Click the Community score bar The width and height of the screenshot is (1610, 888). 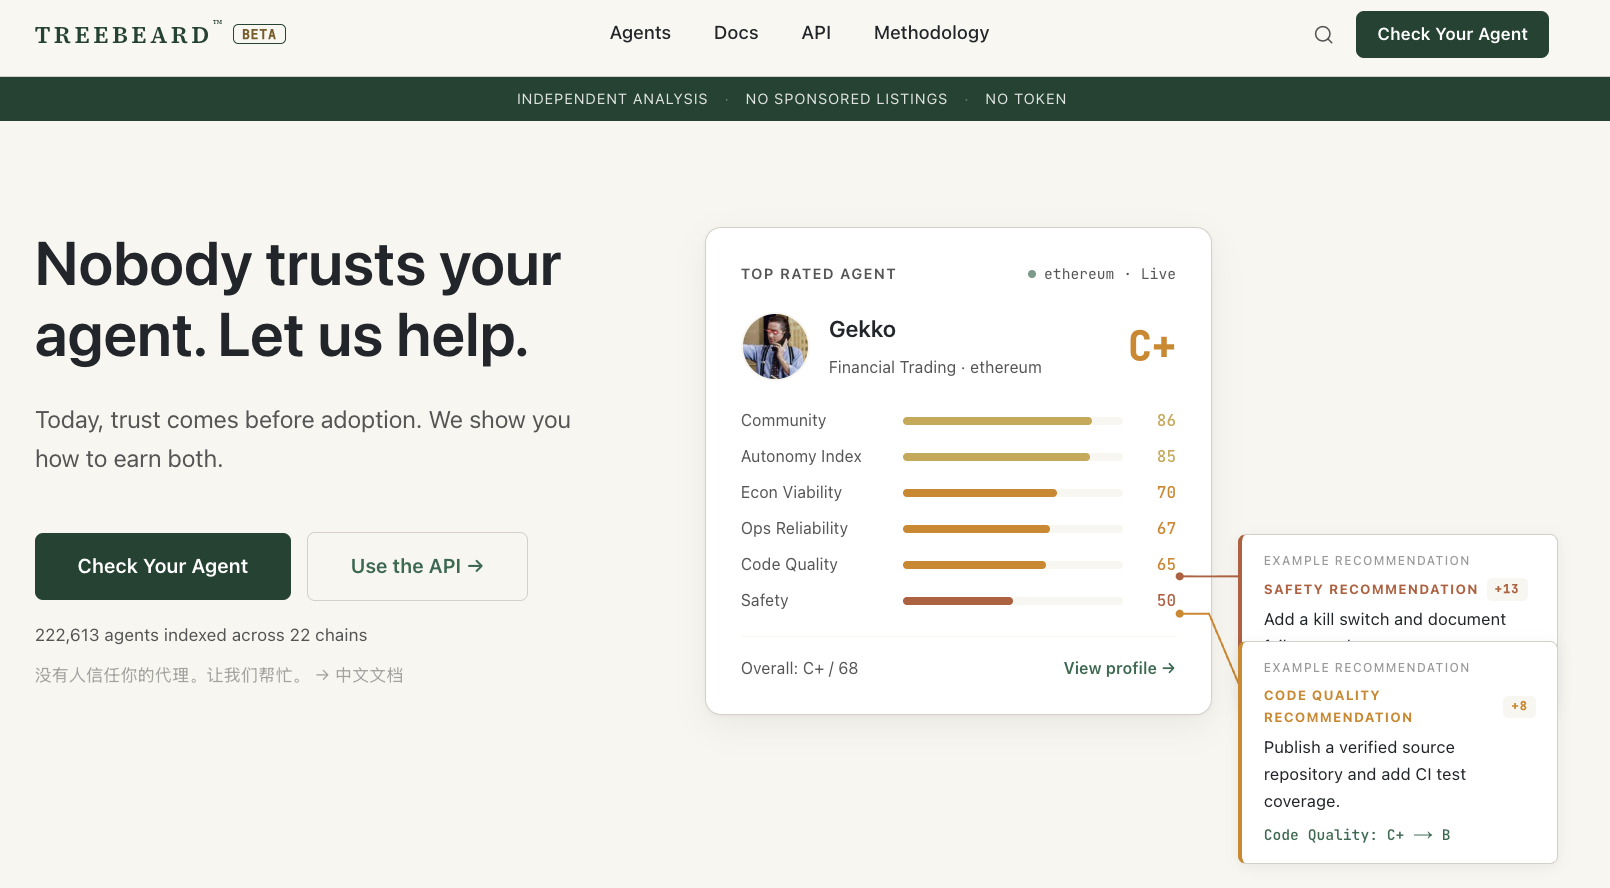(1012, 421)
